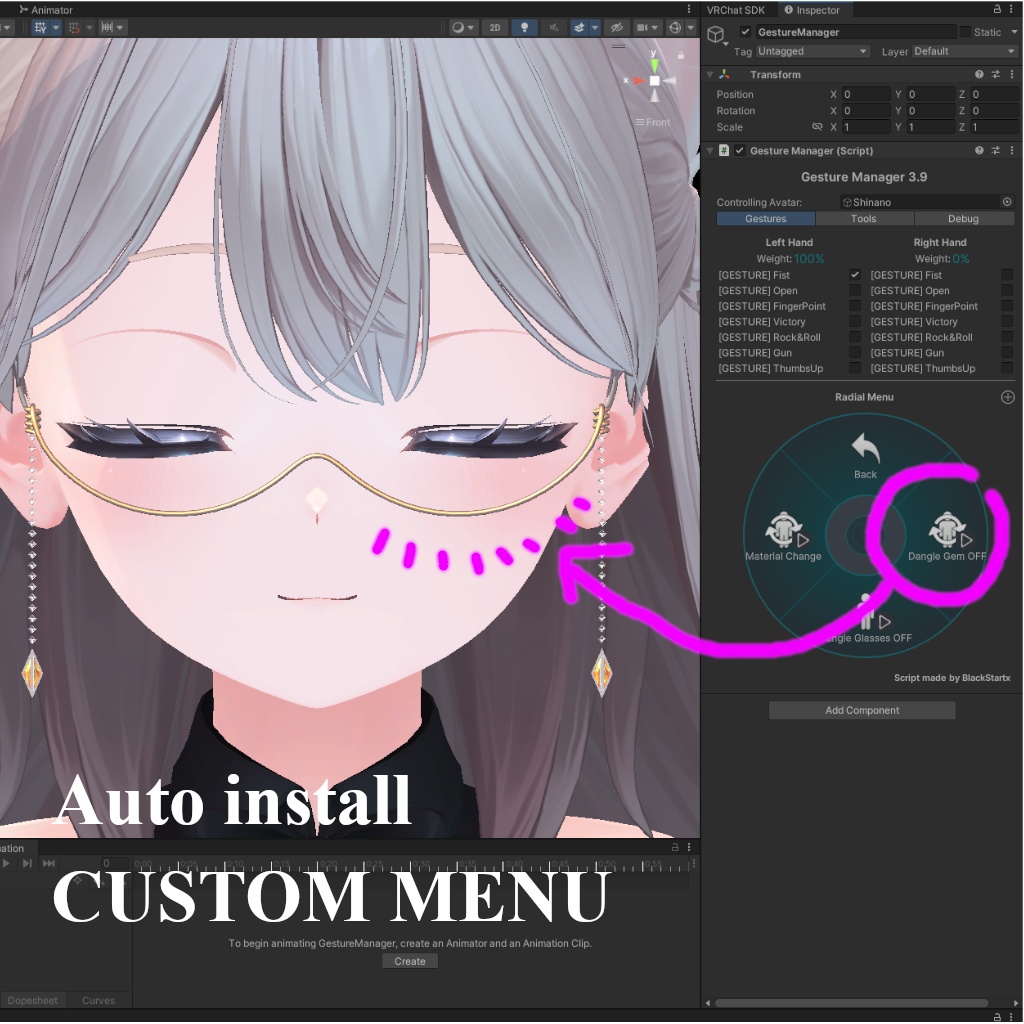
Task: Enable the Static checkbox
Action: point(965,31)
